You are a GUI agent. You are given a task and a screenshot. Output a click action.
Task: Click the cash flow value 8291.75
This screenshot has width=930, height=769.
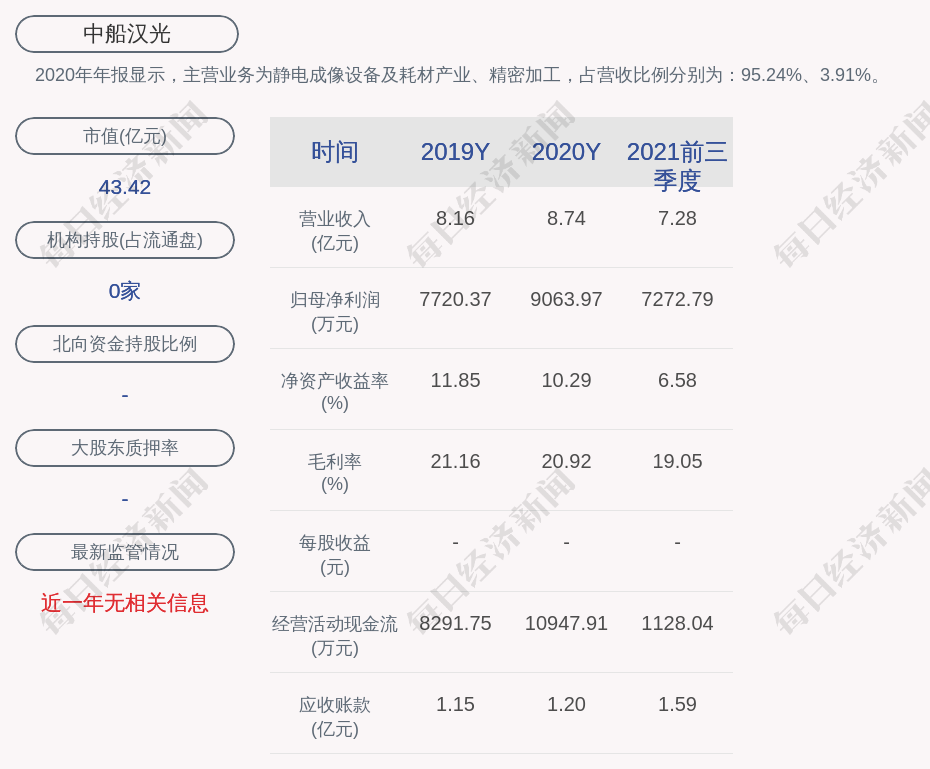pos(455,623)
